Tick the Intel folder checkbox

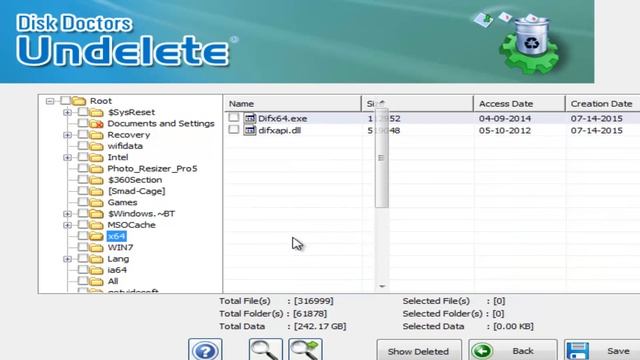pyautogui.click(x=83, y=157)
